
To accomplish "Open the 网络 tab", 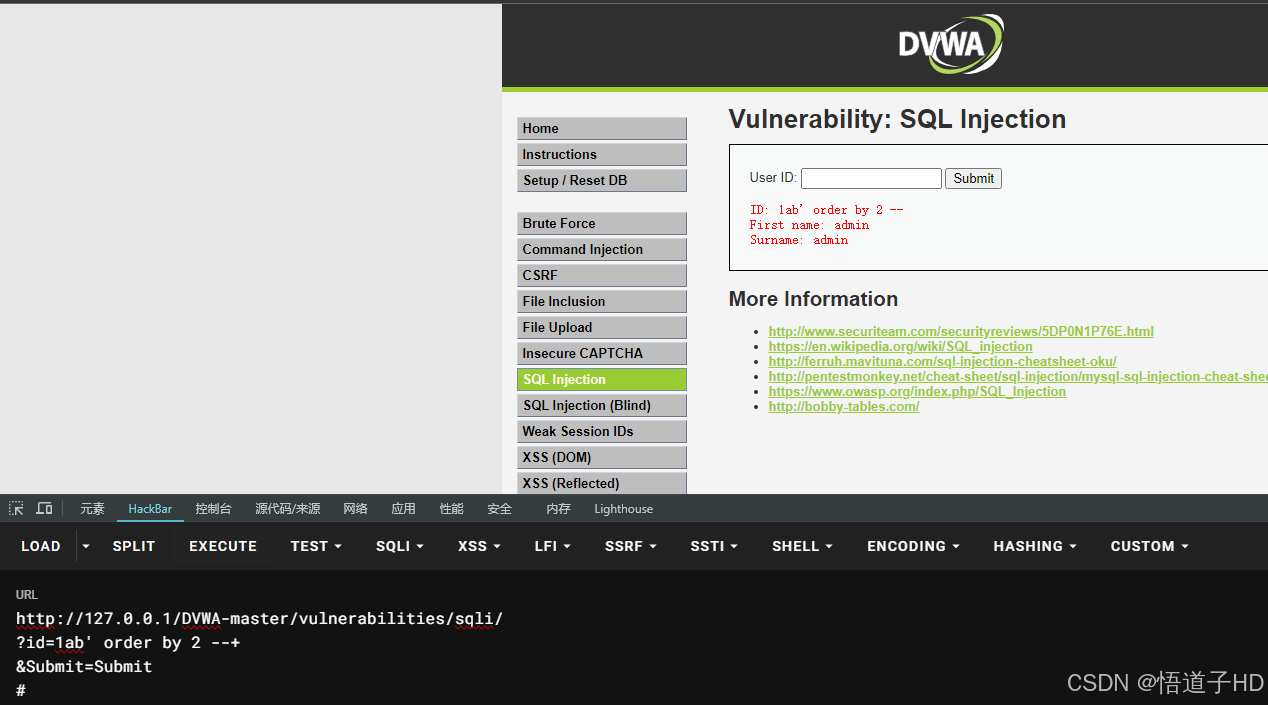I will 355,509.
